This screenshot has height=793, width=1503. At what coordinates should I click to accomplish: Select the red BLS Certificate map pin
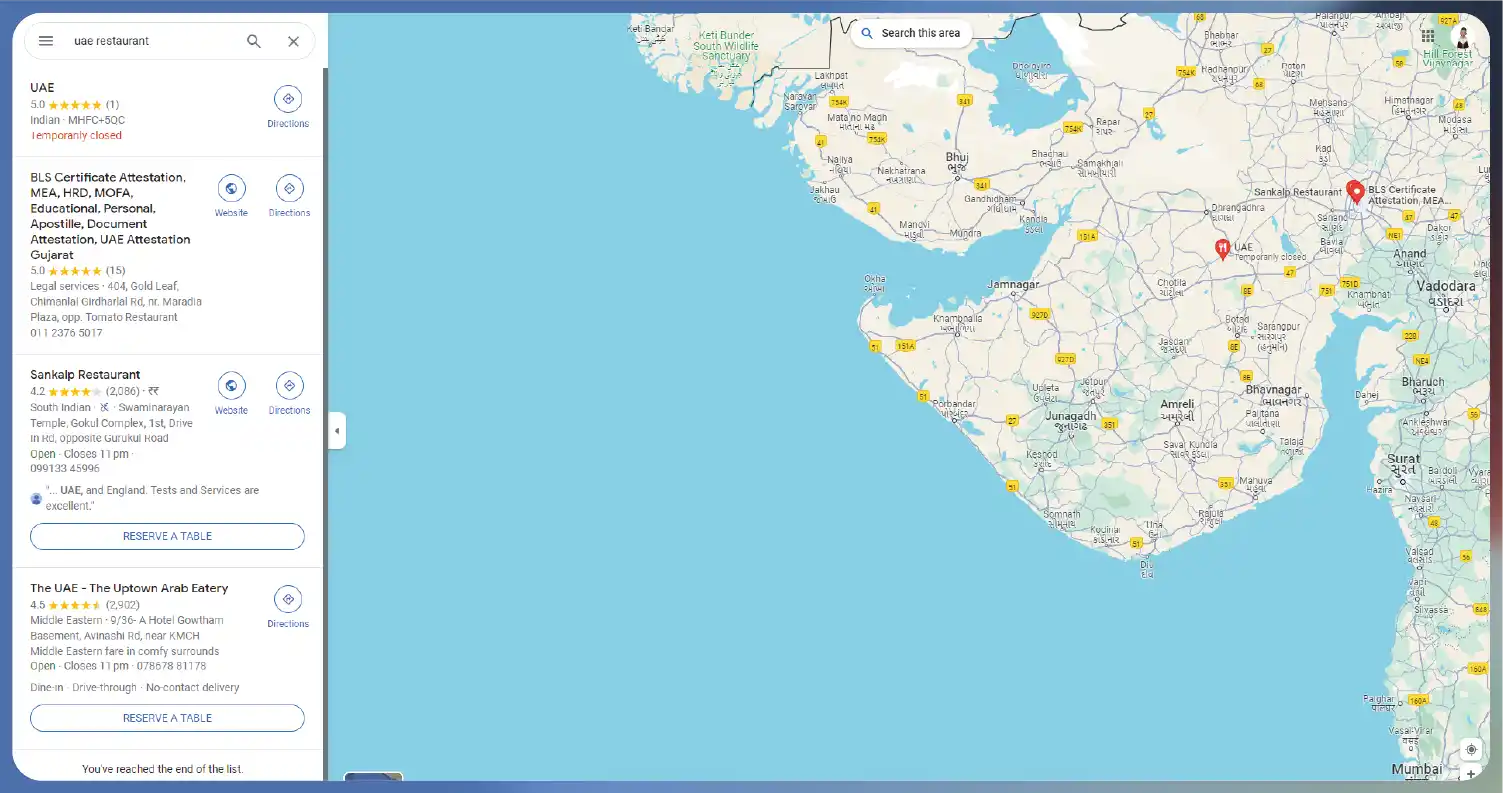(1356, 191)
